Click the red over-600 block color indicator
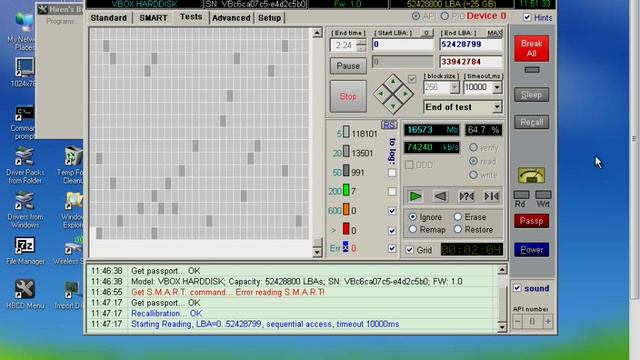Screen dimensions: 640x360 (x=346, y=229)
